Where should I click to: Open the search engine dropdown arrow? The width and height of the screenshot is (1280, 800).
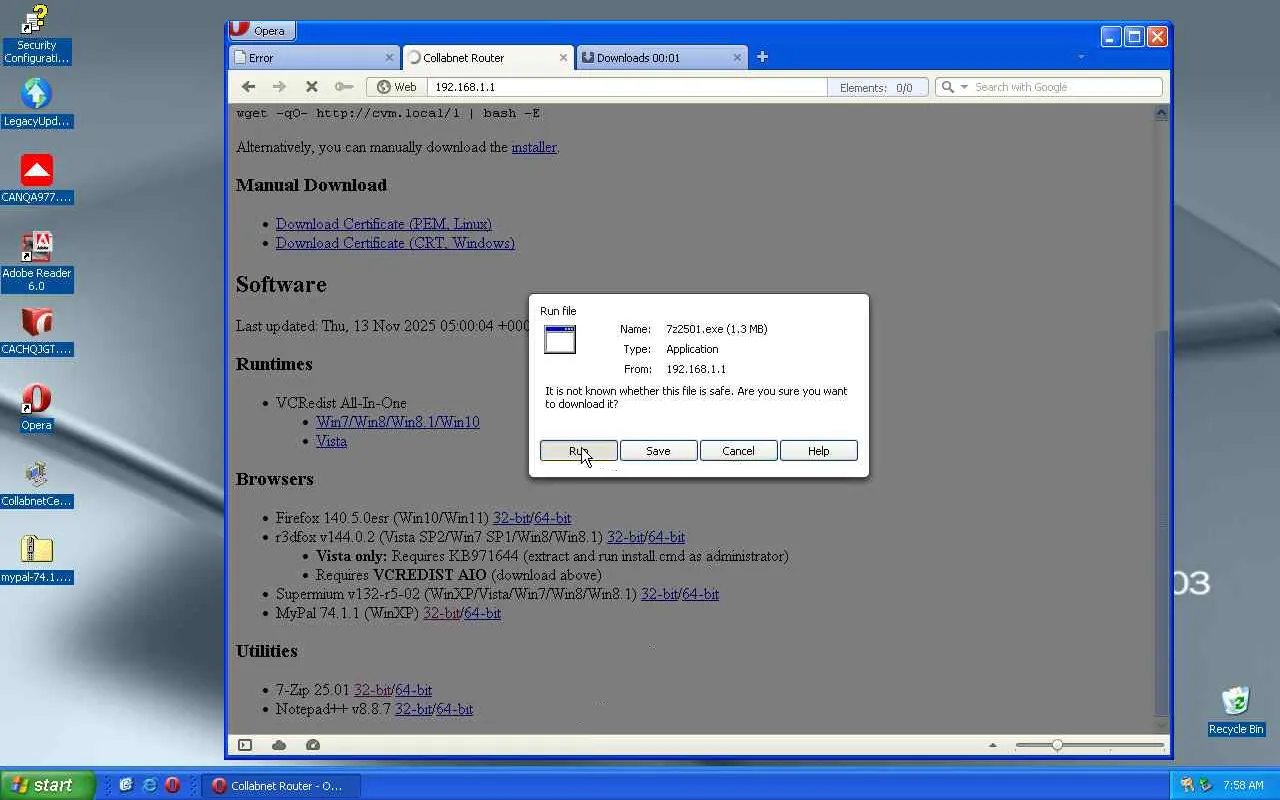coord(965,87)
